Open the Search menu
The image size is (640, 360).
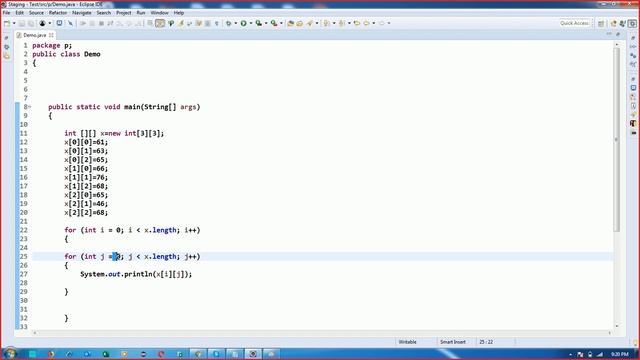tap(104, 13)
